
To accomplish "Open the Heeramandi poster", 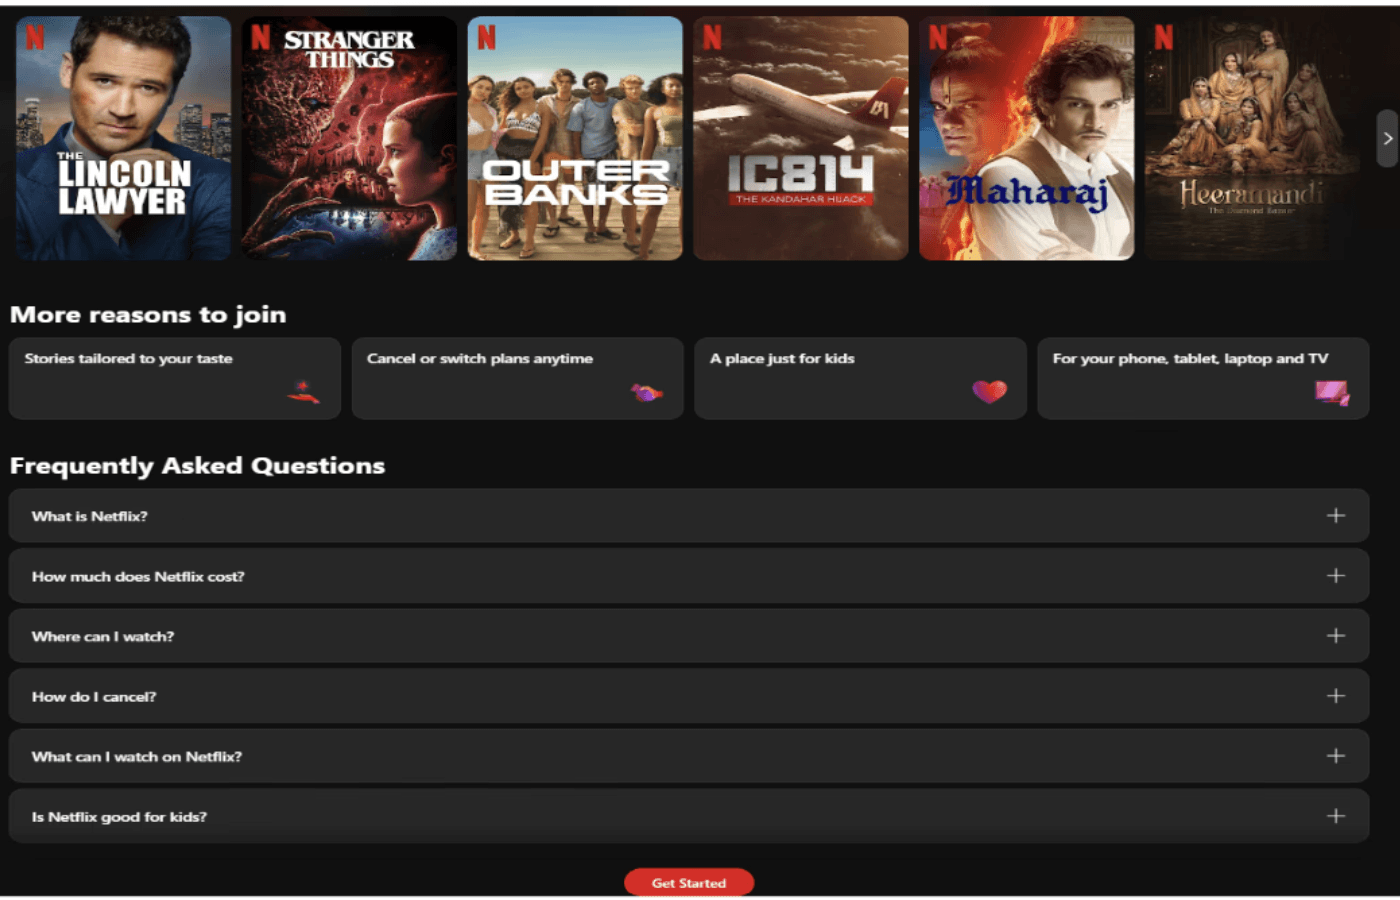I will 1253,138.
